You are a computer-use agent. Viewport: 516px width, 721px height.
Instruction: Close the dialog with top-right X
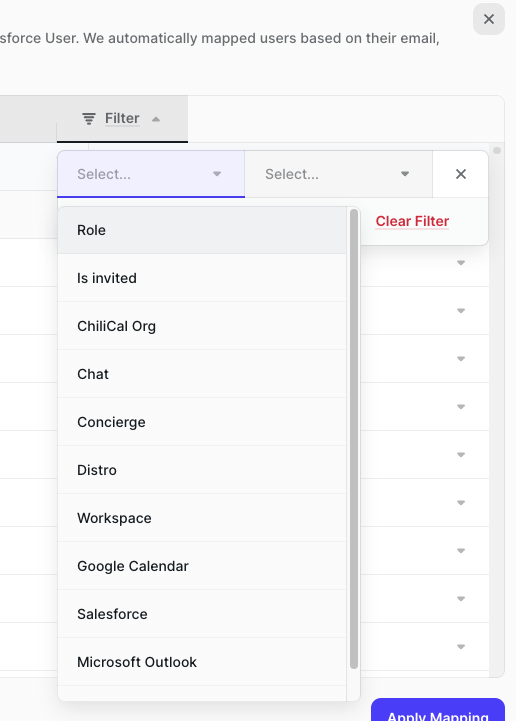pos(488,19)
